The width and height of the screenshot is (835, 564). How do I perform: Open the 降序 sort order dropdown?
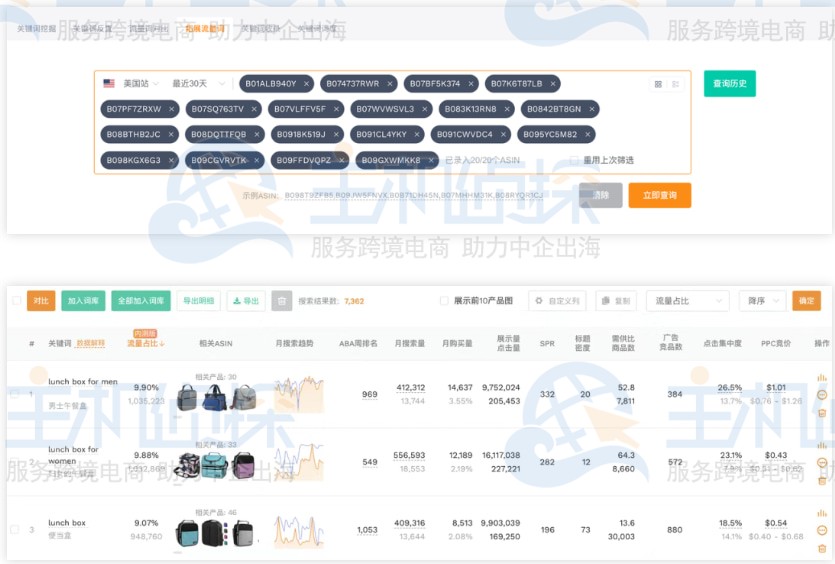click(762, 301)
